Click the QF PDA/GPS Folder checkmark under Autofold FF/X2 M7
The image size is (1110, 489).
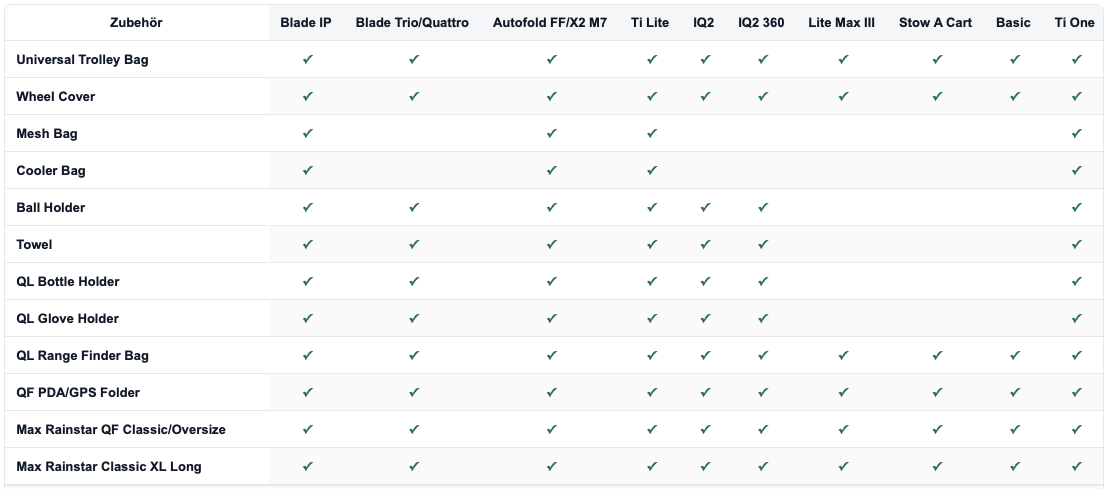[551, 392]
